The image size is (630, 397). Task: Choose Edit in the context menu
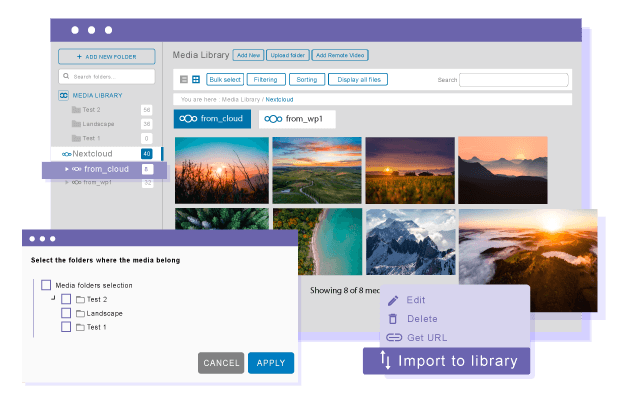coord(415,300)
